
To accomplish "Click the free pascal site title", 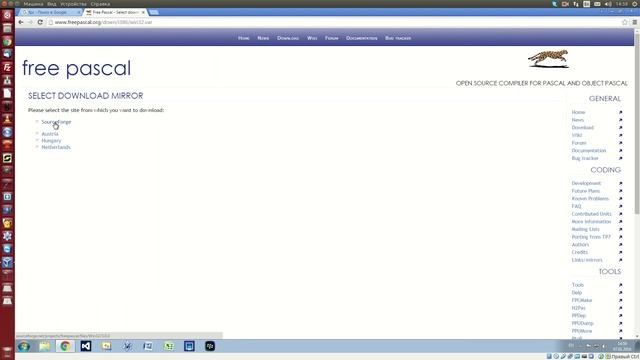I will (x=77, y=68).
